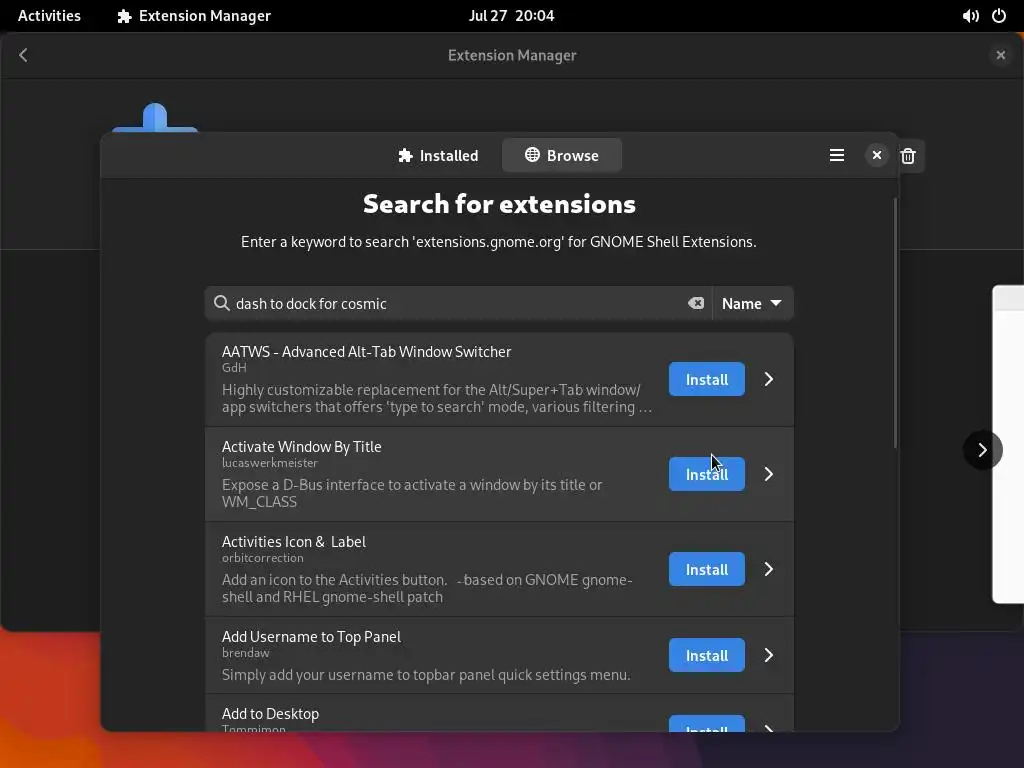The width and height of the screenshot is (1024, 768).
Task: Click the 'Add to Desktop' extension title
Action: (270, 714)
